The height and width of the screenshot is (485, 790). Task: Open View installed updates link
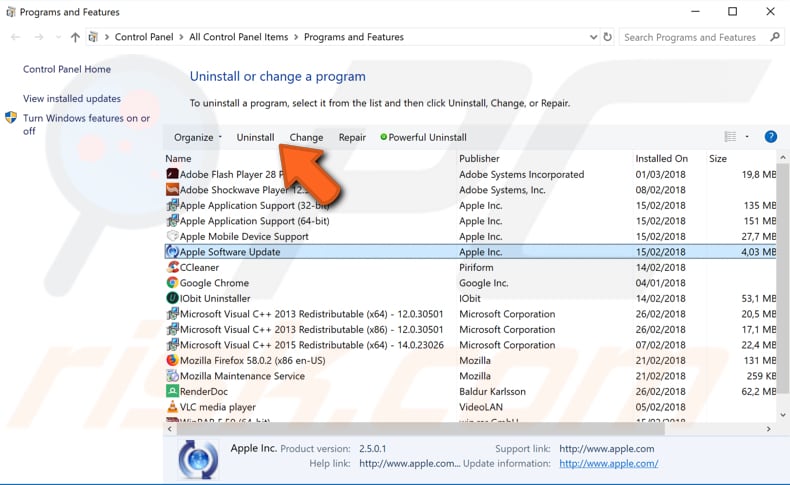coord(72,99)
